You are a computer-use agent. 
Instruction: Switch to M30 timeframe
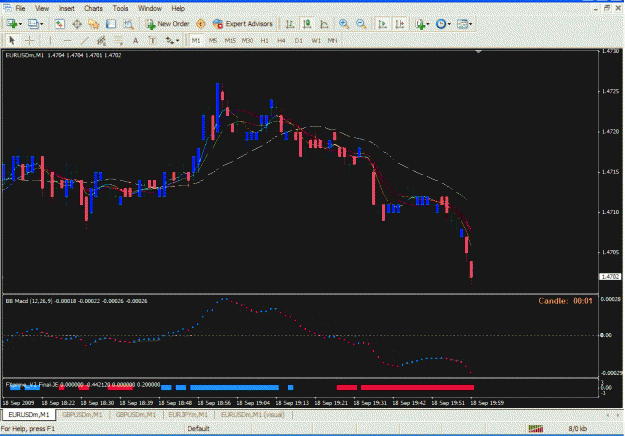pyautogui.click(x=247, y=41)
